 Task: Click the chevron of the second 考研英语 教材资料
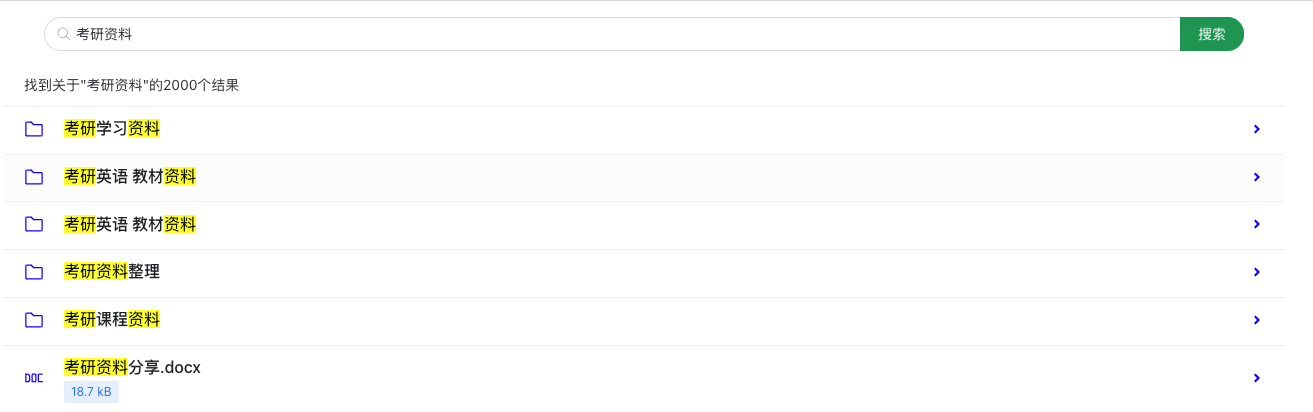[1257, 225]
